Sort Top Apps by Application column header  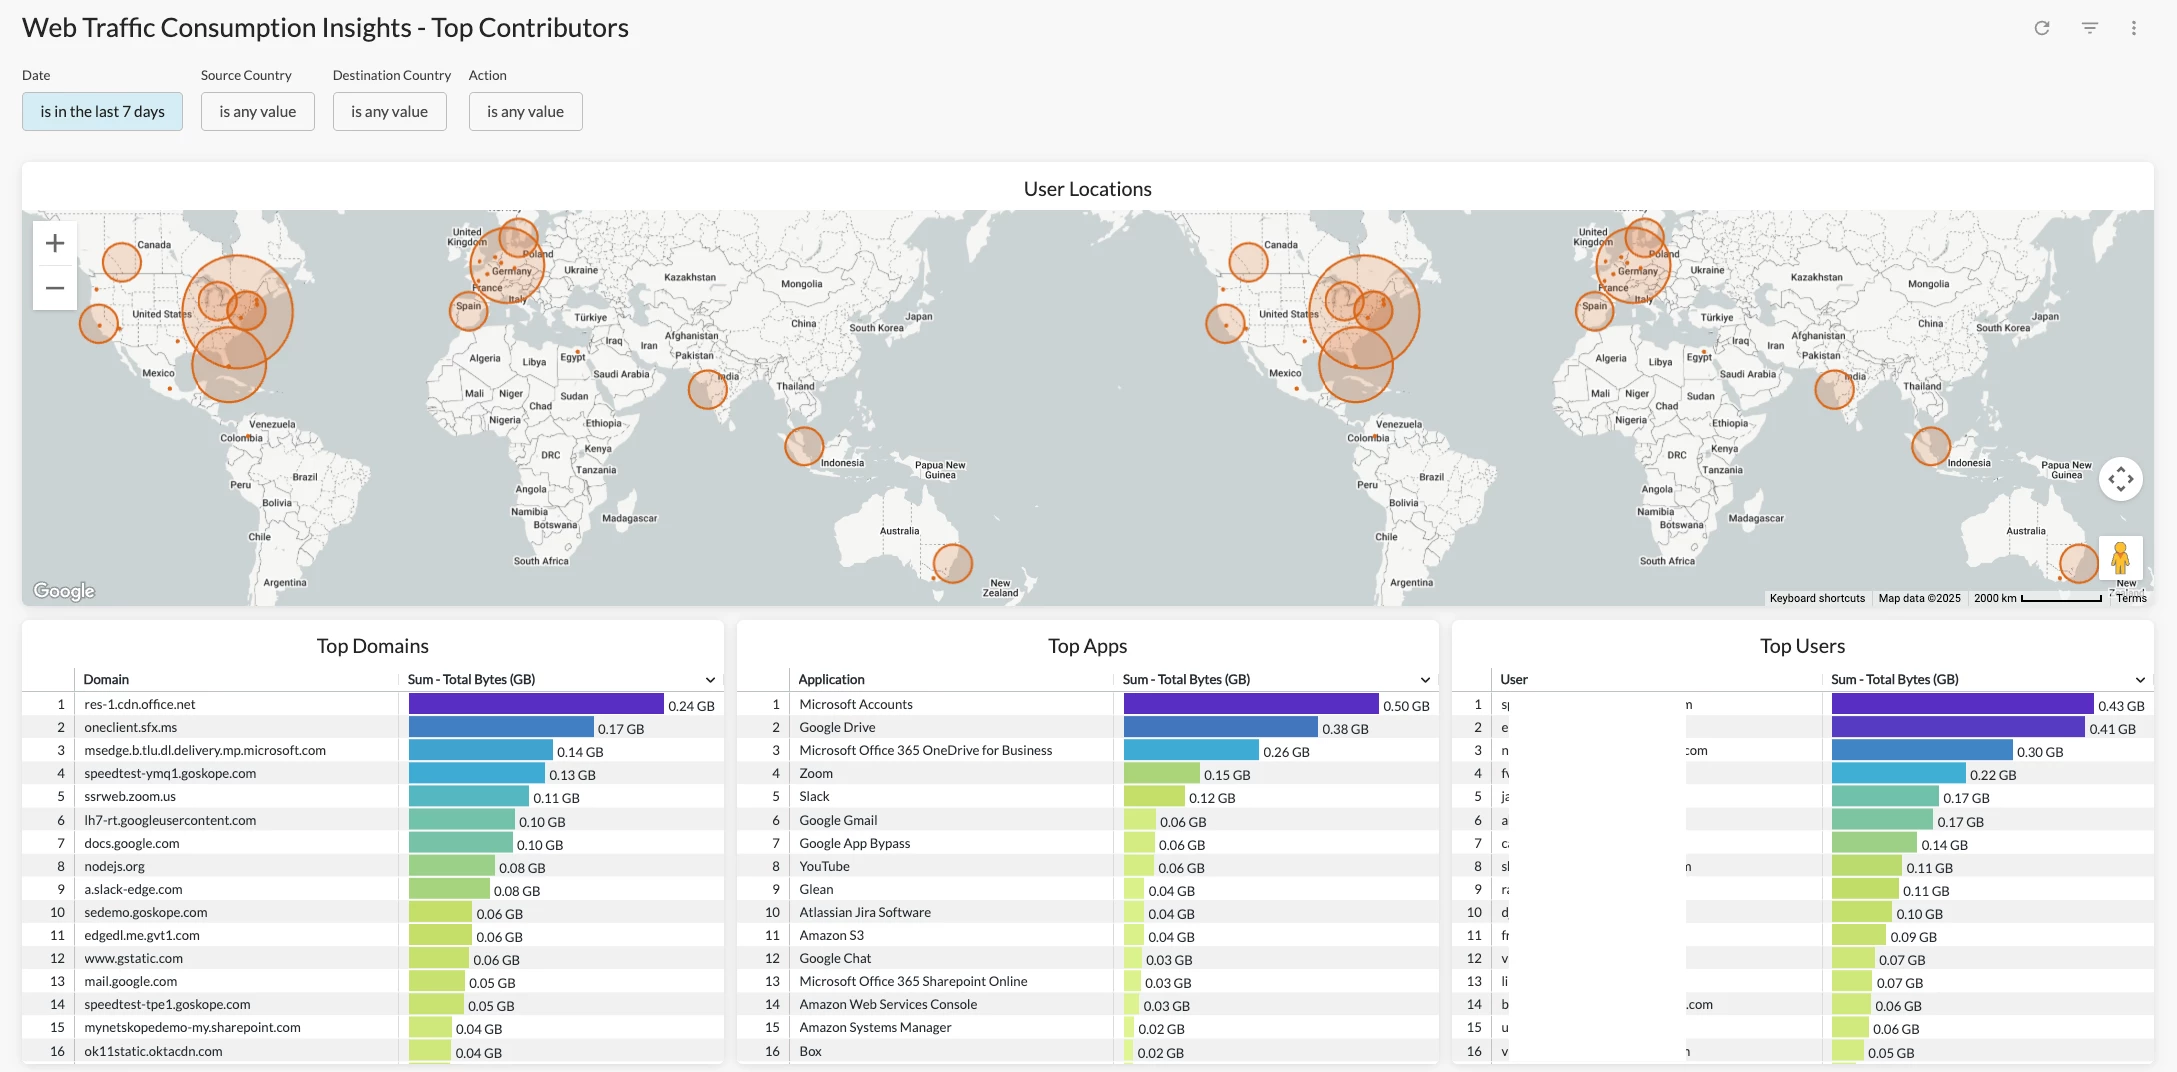click(x=831, y=679)
